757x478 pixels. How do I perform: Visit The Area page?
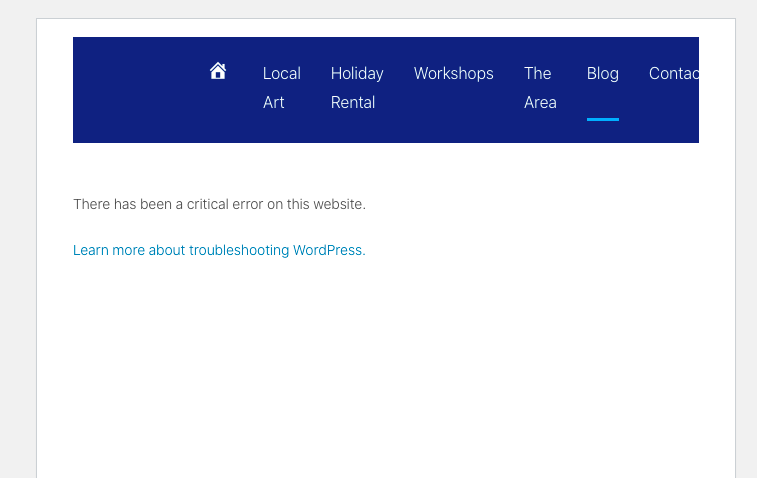(540, 88)
